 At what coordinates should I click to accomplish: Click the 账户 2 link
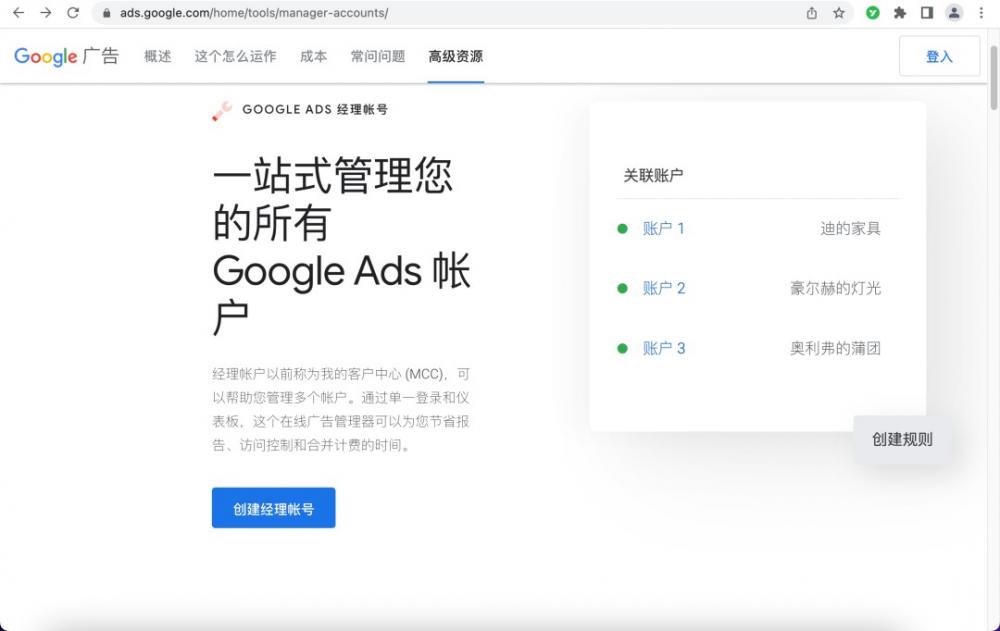(663, 288)
